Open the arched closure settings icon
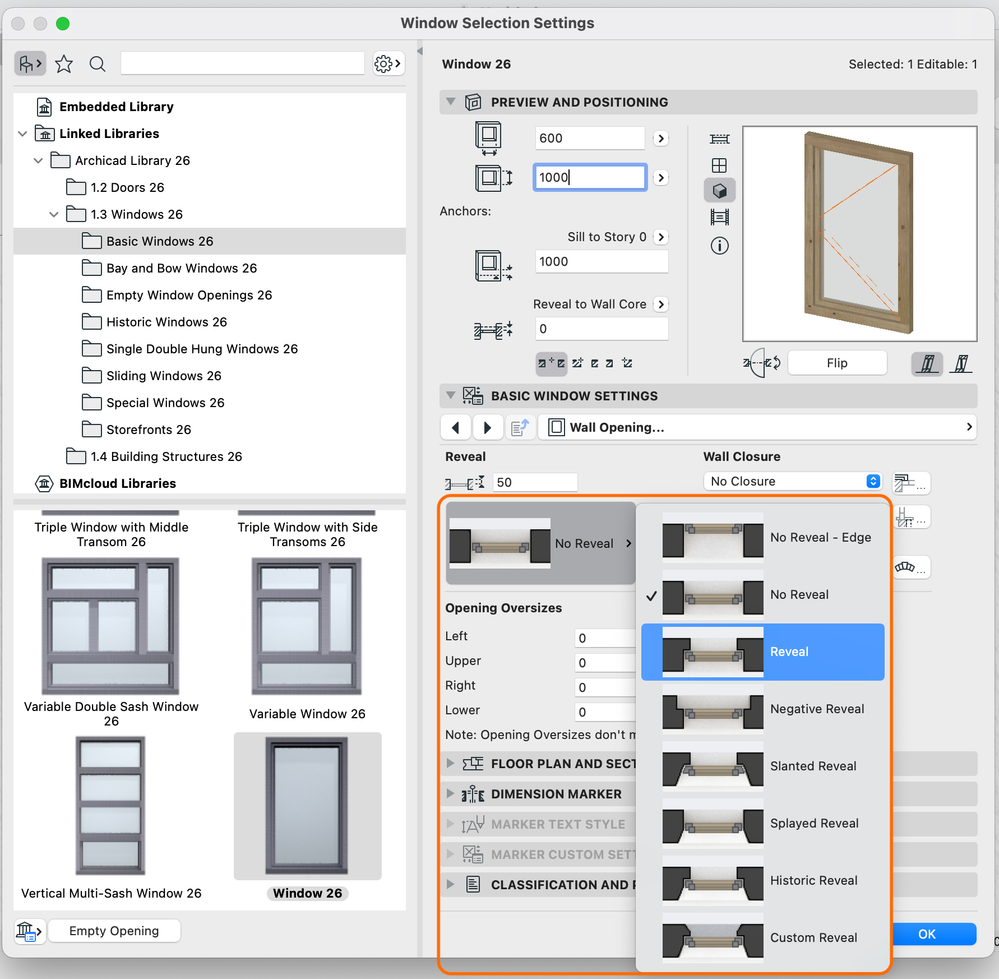This screenshot has width=999, height=979. tap(912, 567)
